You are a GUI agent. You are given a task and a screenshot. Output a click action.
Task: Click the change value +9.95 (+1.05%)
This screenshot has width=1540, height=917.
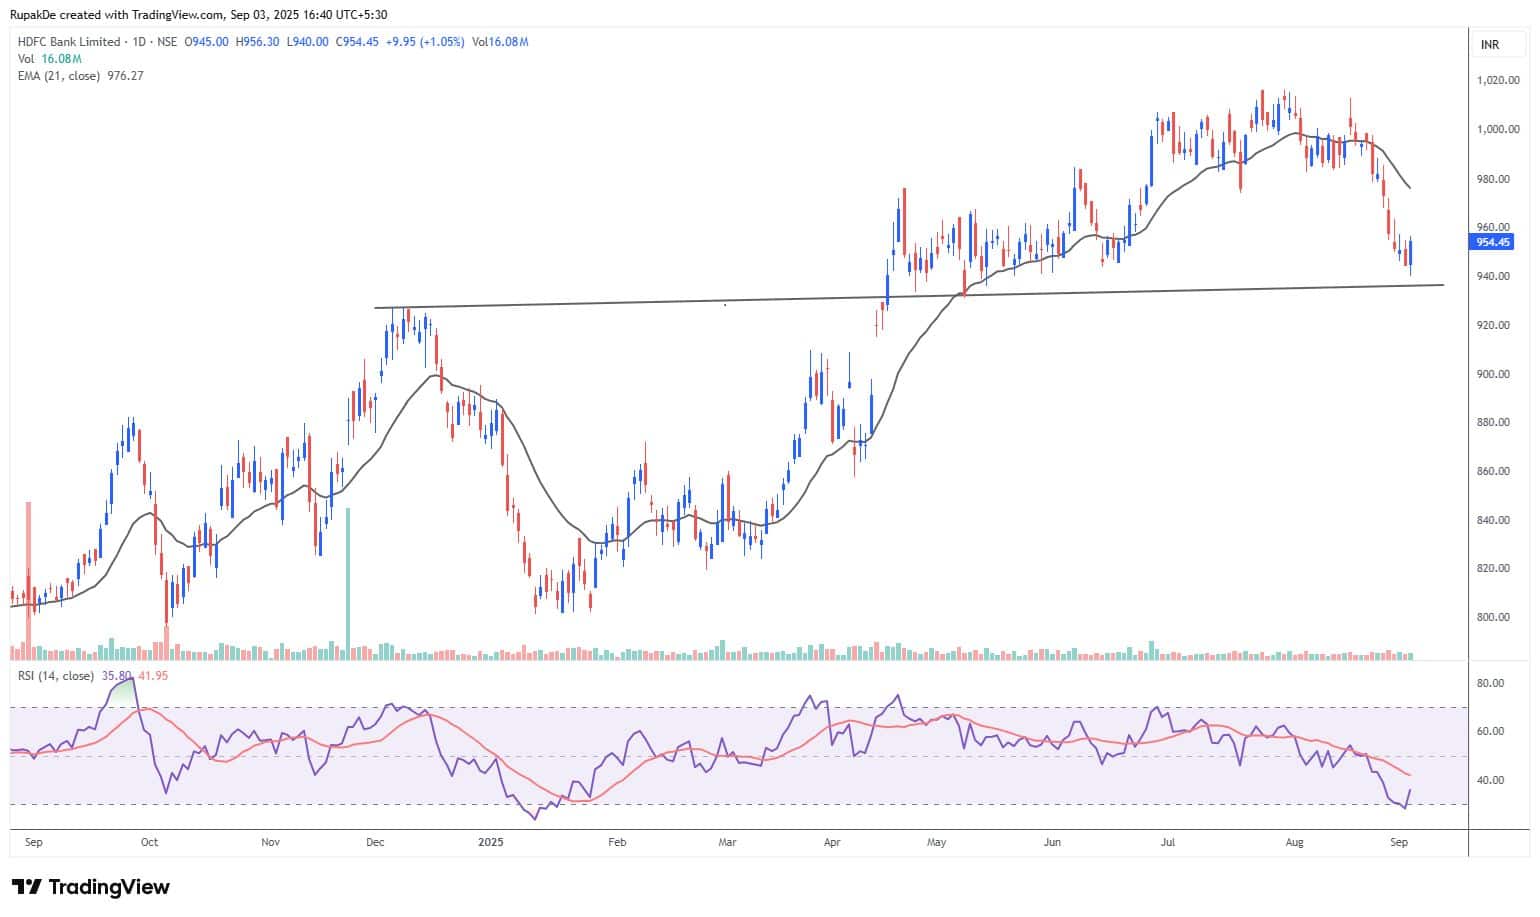coord(425,42)
